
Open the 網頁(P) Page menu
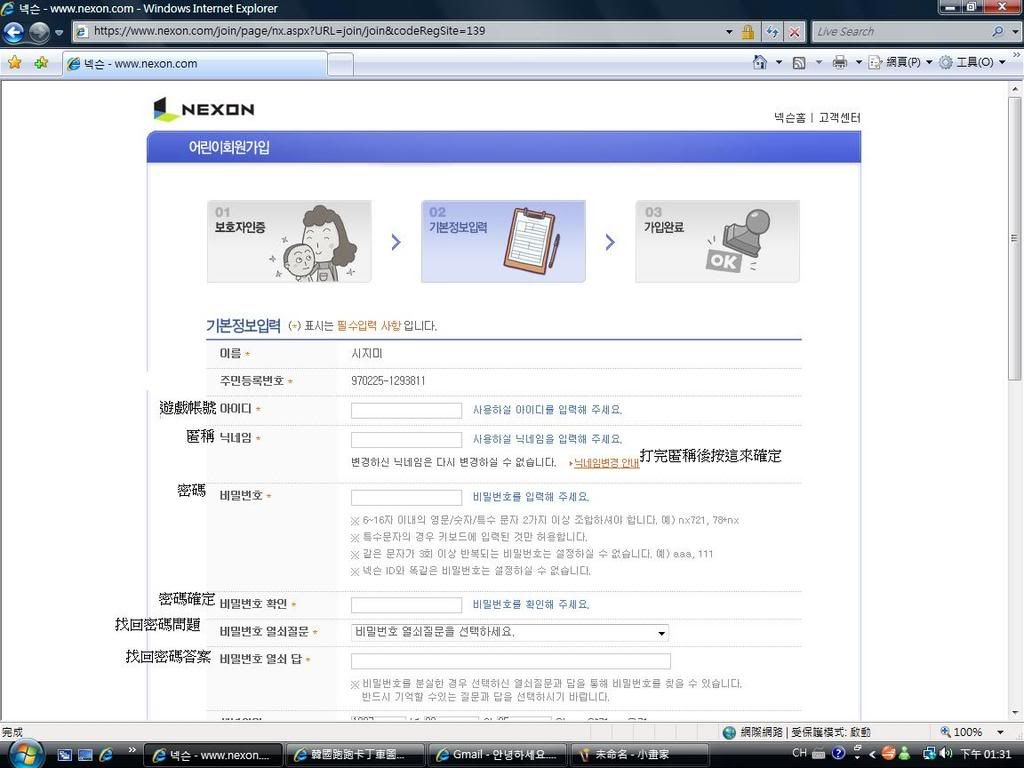899,62
